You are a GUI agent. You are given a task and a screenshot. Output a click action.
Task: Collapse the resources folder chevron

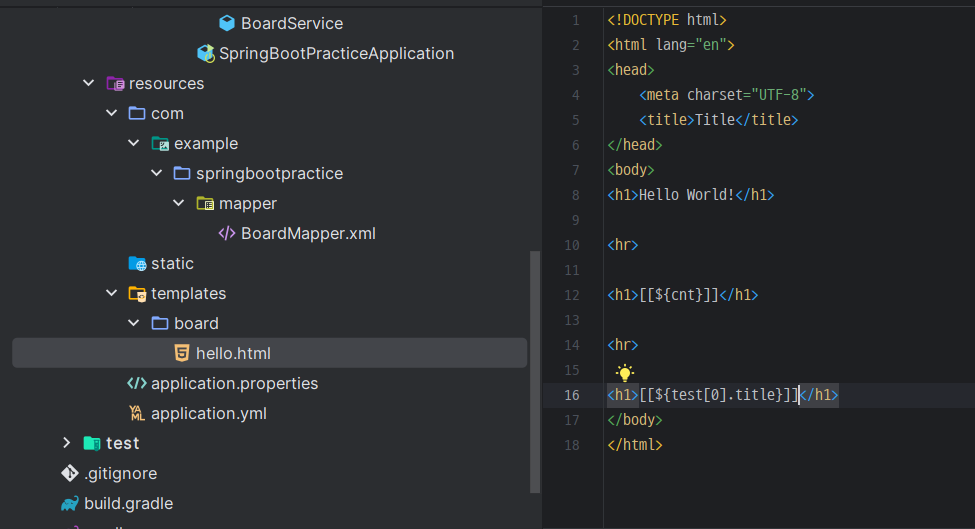pos(89,83)
